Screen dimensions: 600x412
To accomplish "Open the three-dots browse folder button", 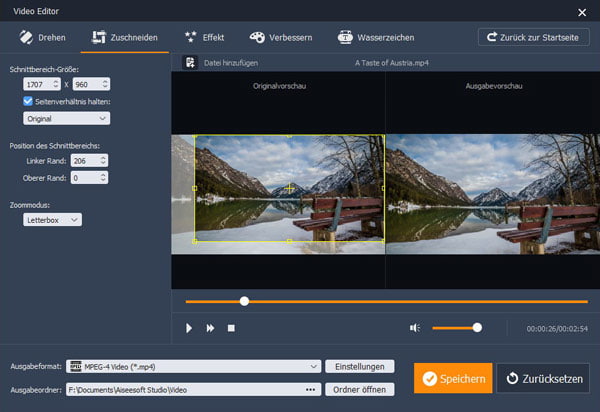I will (310, 389).
